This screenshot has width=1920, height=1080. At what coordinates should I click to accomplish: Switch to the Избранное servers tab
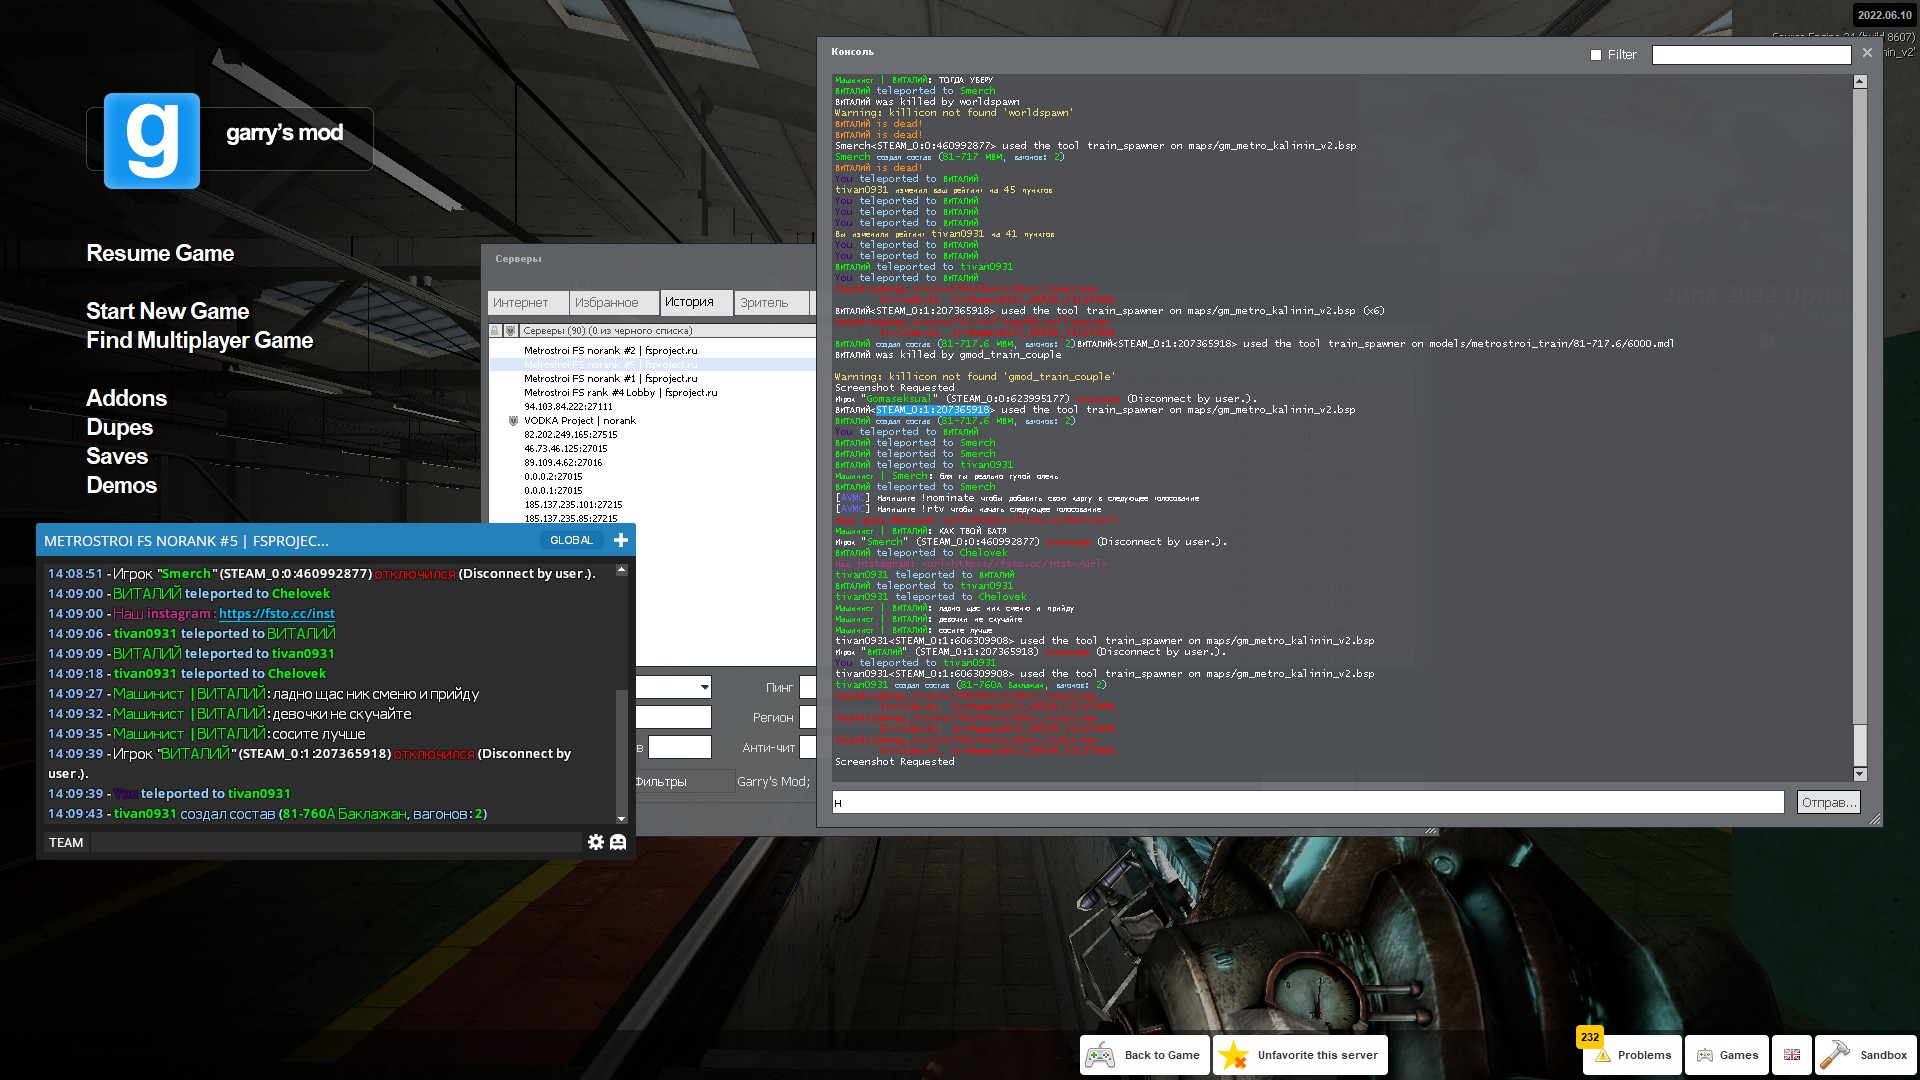coord(606,302)
